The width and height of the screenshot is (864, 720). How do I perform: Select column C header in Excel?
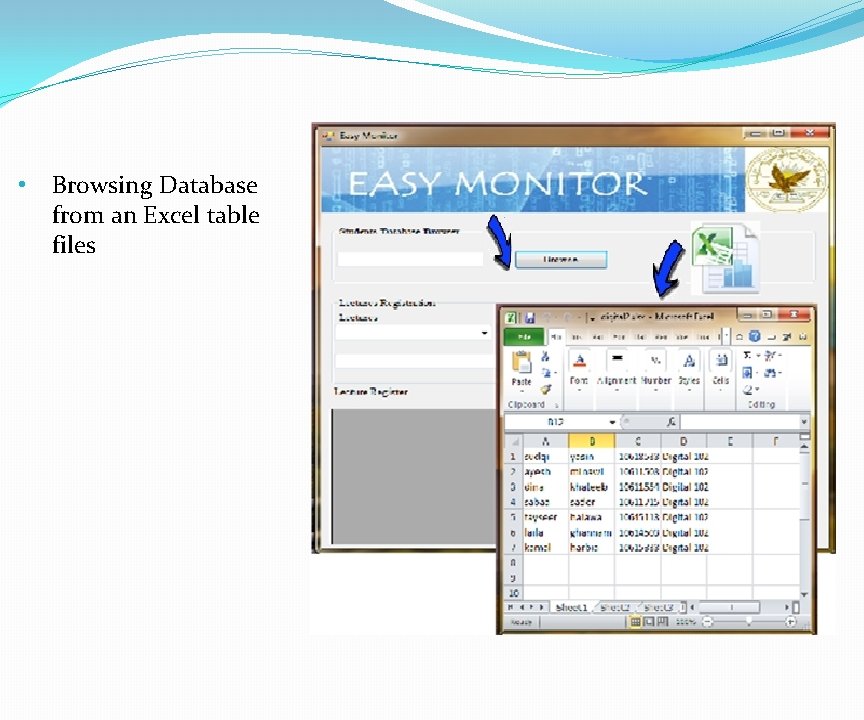tap(638, 442)
